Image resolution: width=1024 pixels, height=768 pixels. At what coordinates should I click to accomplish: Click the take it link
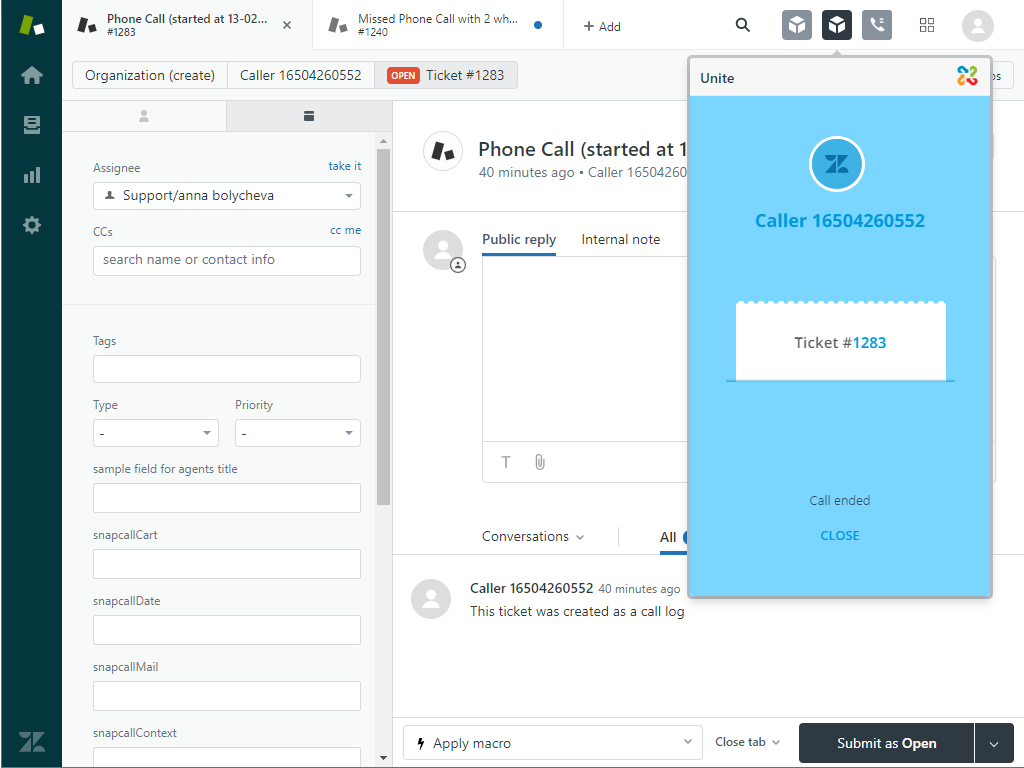point(345,166)
